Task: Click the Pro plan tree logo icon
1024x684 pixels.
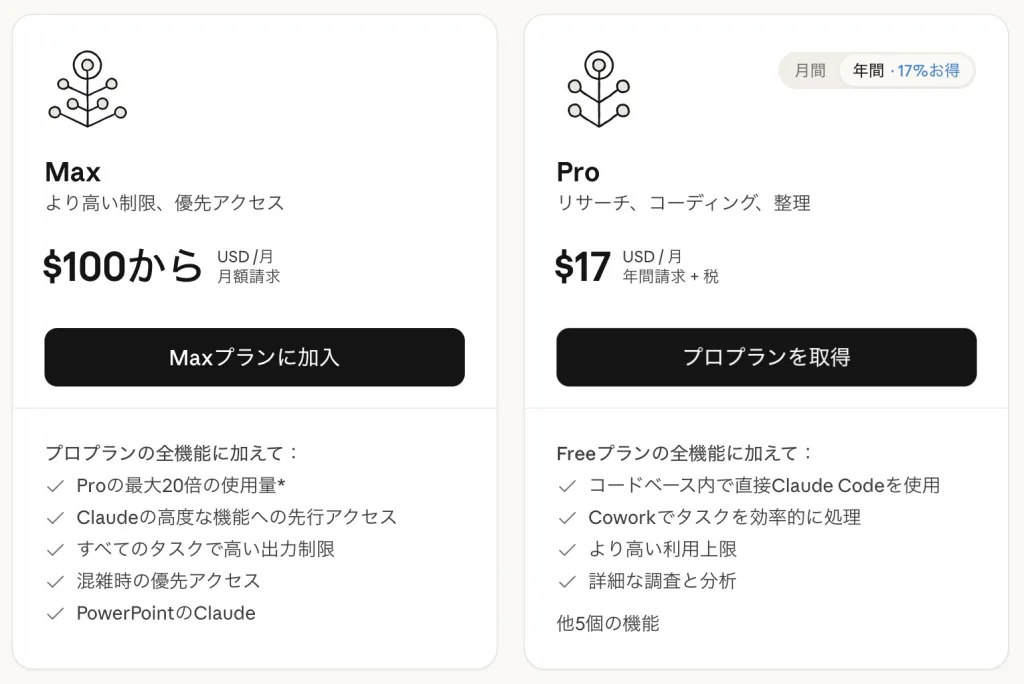Action: click(x=598, y=89)
